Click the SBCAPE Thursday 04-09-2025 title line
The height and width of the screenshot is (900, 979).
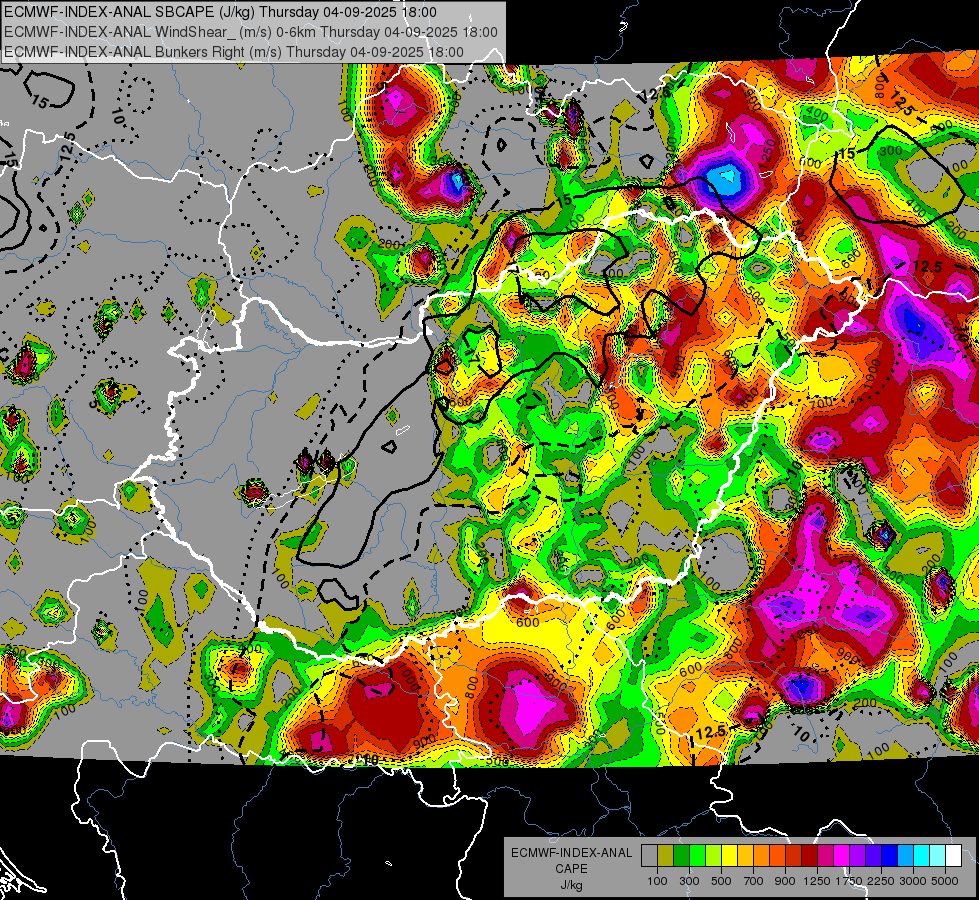220,12
